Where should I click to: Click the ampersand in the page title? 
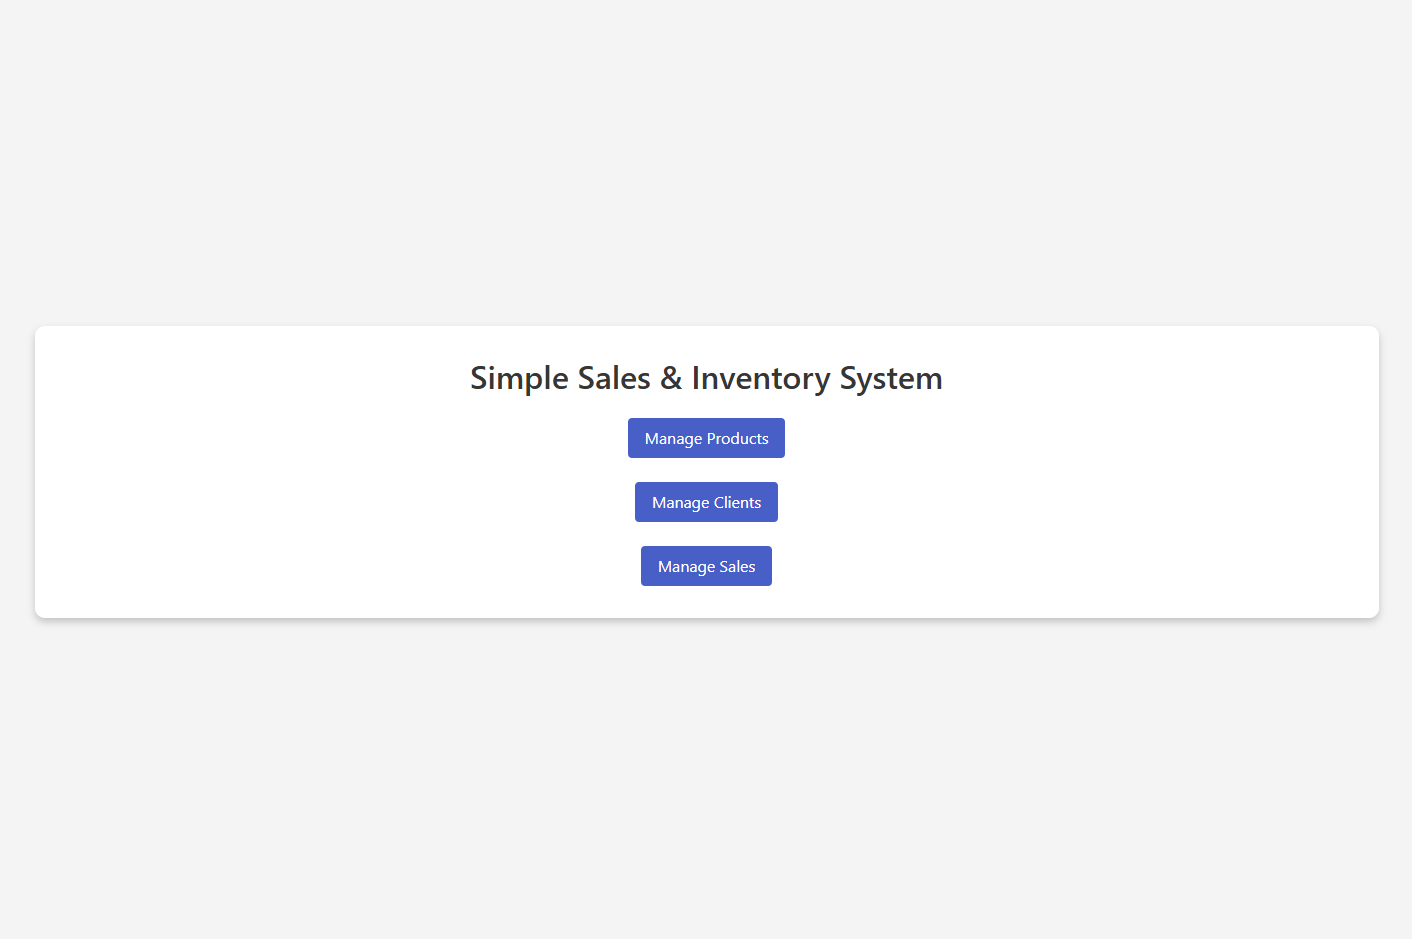coord(671,378)
